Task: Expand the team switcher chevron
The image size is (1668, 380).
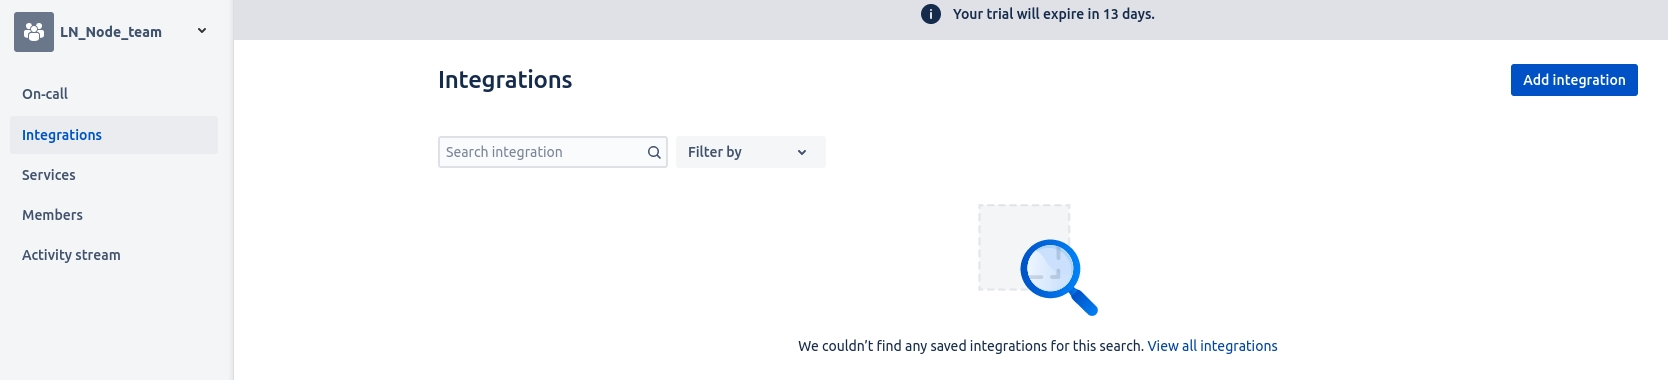Action: point(202,31)
